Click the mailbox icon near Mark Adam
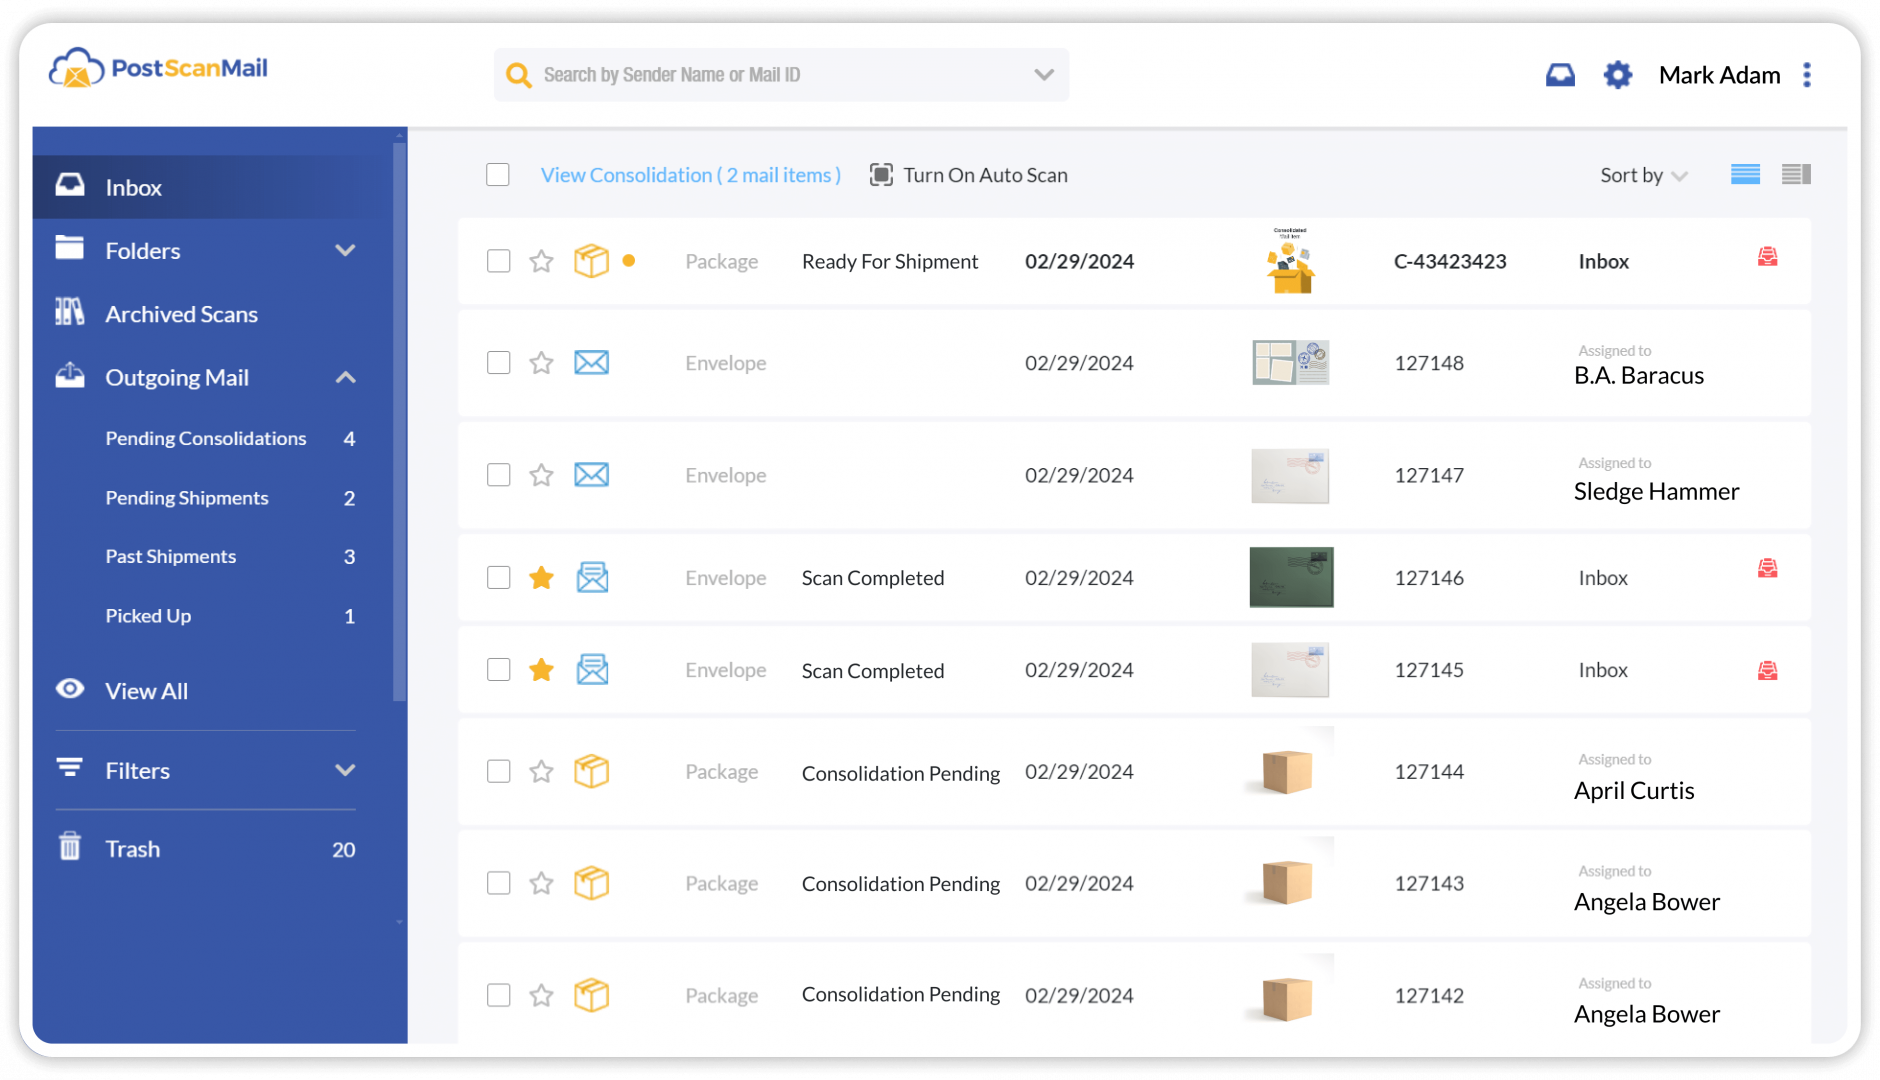Screen dimensions: 1880x1080 tap(1560, 74)
